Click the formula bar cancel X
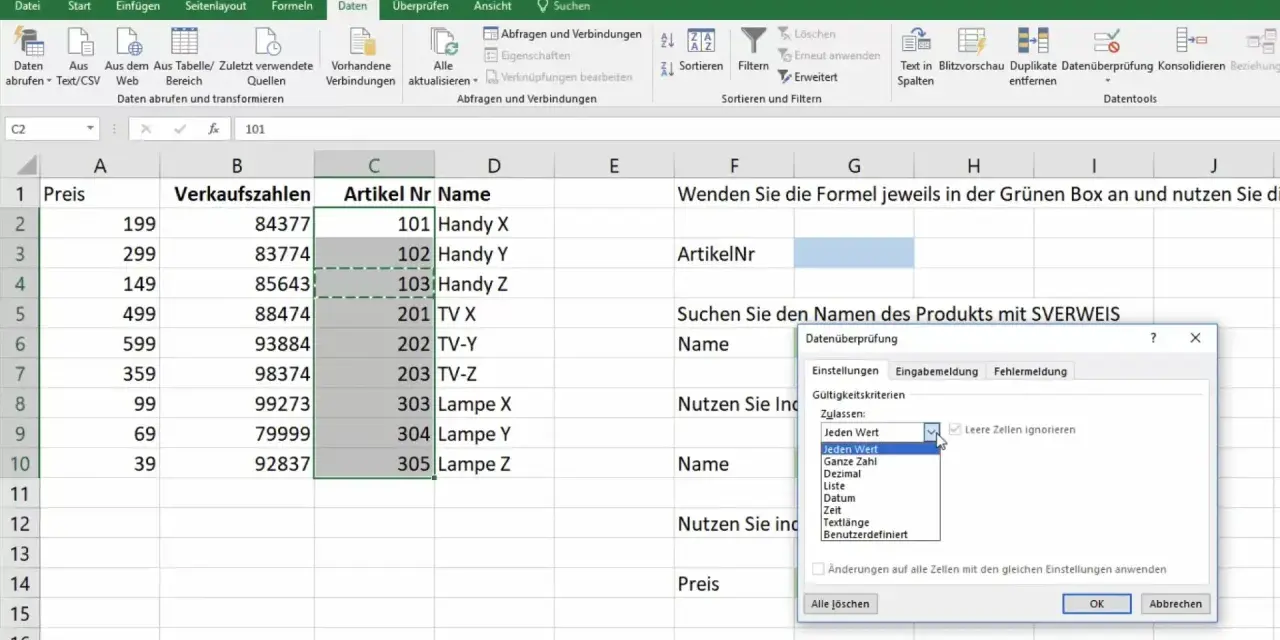 point(146,129)
